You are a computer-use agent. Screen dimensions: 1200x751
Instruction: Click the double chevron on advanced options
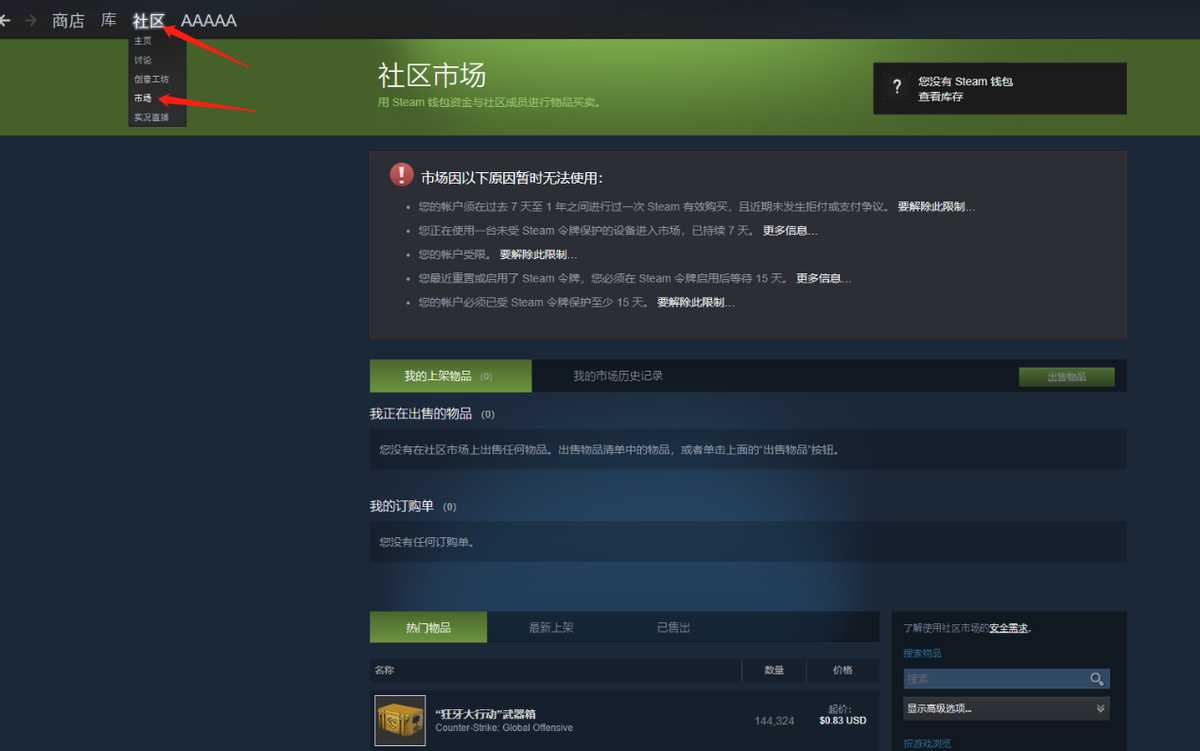pyautogui.click(x=1100, y=708)
